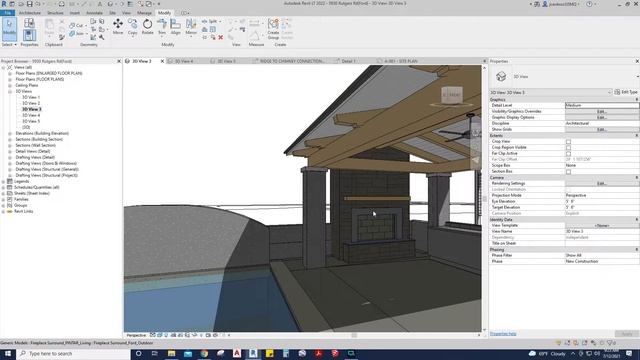Expand the Ceiling Plans tree node
The width and height of the screenshot is (640, 360).
click(x=10, y=85)
